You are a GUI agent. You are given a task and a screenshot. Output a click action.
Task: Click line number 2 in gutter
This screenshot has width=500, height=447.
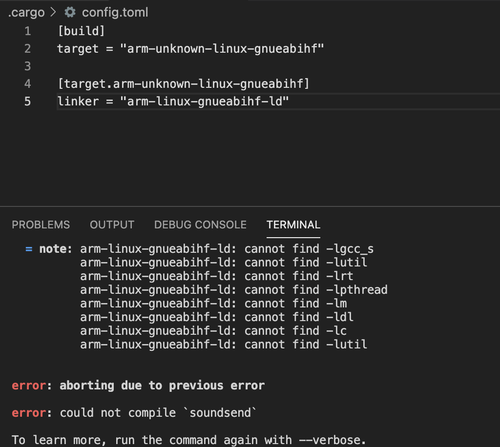(x=28, y=49)
